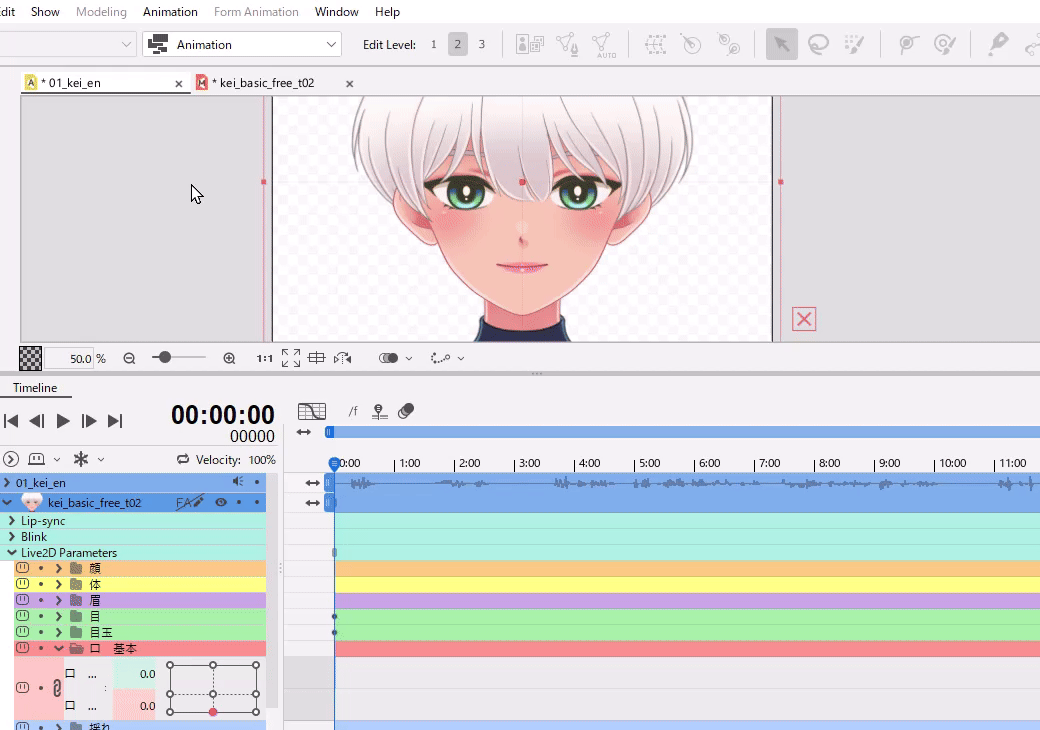Click the automatic mesh generator AUTO icon
The height and width of the screenshot is (730, 1040).
603,45
